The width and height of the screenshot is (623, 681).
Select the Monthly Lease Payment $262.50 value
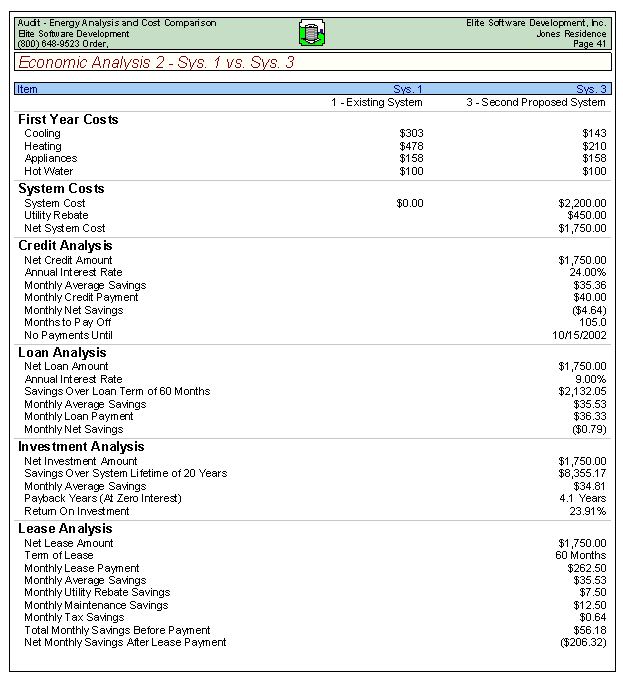pos(586,568)
